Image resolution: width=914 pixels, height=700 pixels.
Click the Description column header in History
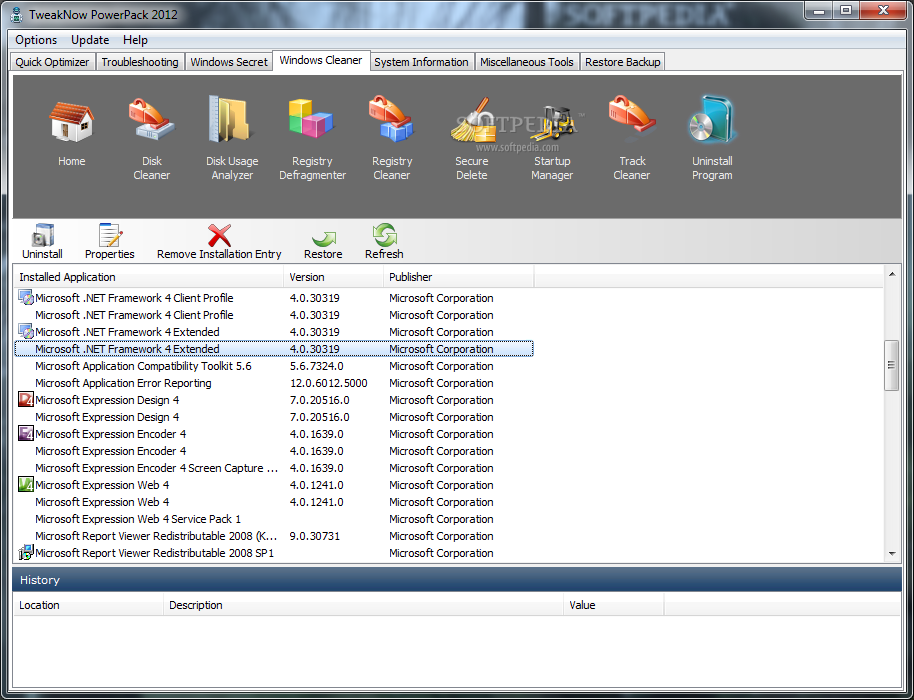point(363,605)
